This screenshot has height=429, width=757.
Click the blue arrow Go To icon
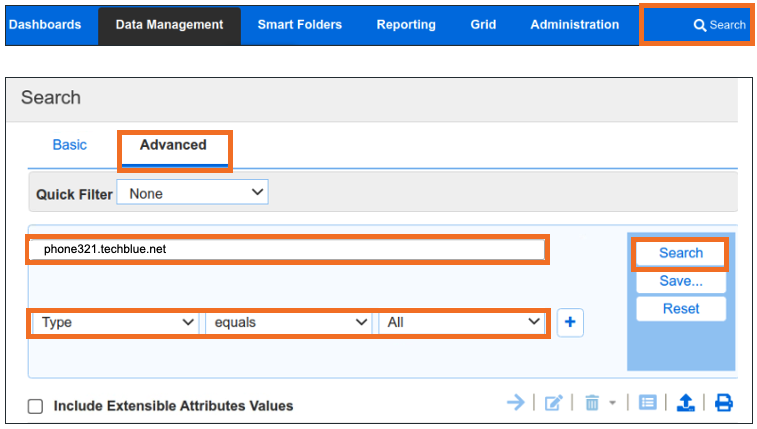tap(516, 402)
